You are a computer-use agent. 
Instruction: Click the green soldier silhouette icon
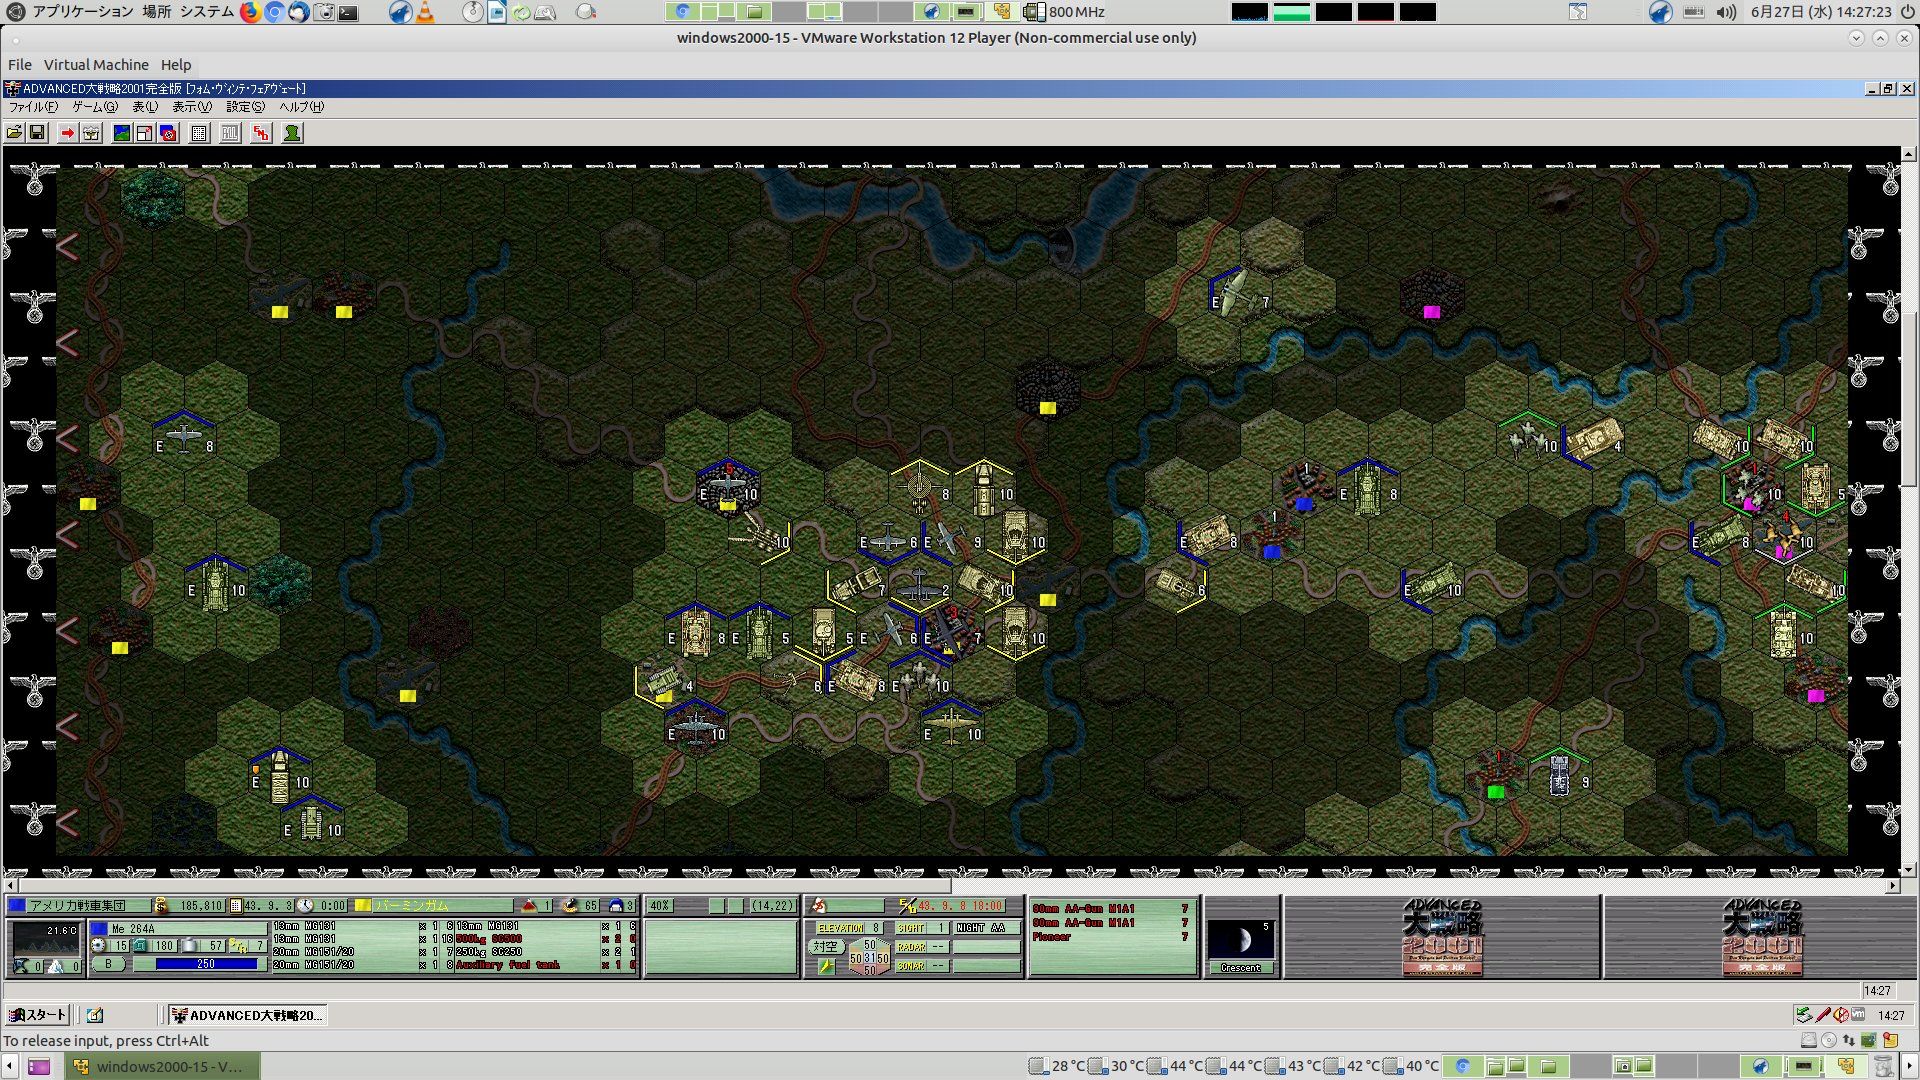point(292,133)
